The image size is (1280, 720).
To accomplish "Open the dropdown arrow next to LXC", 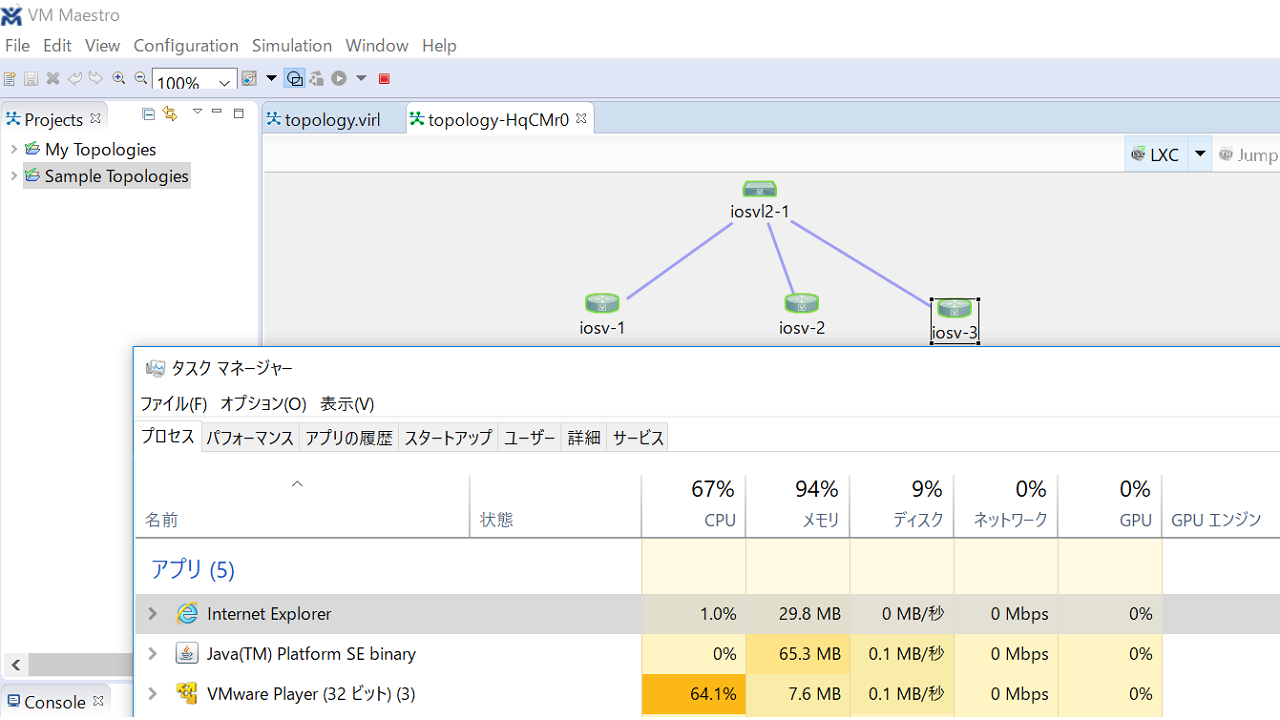I will click(x=1199, y=155).
